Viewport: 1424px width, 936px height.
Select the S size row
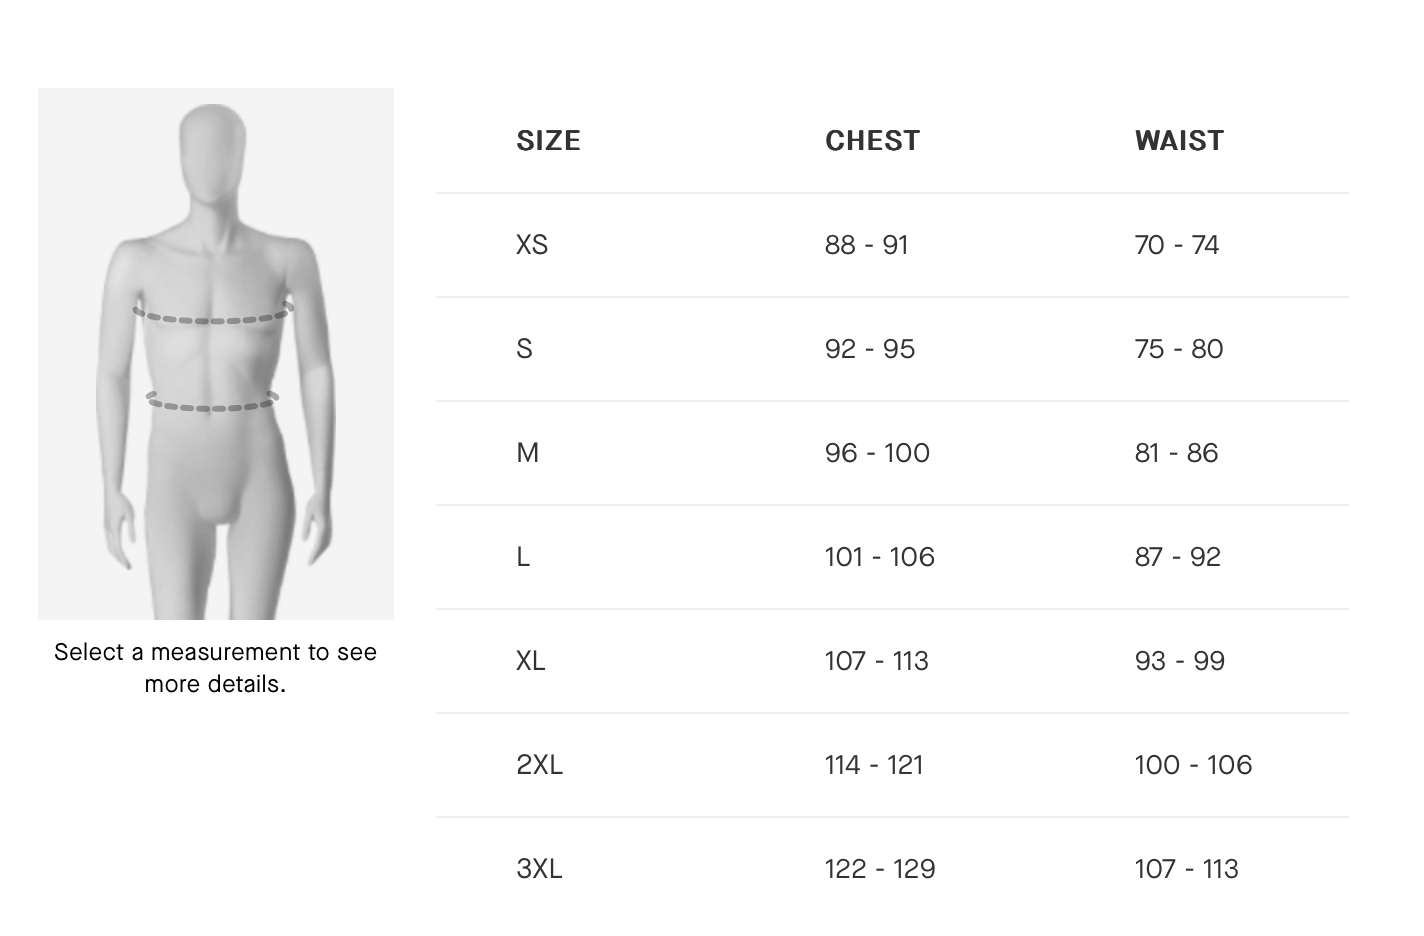pos(892,349)
